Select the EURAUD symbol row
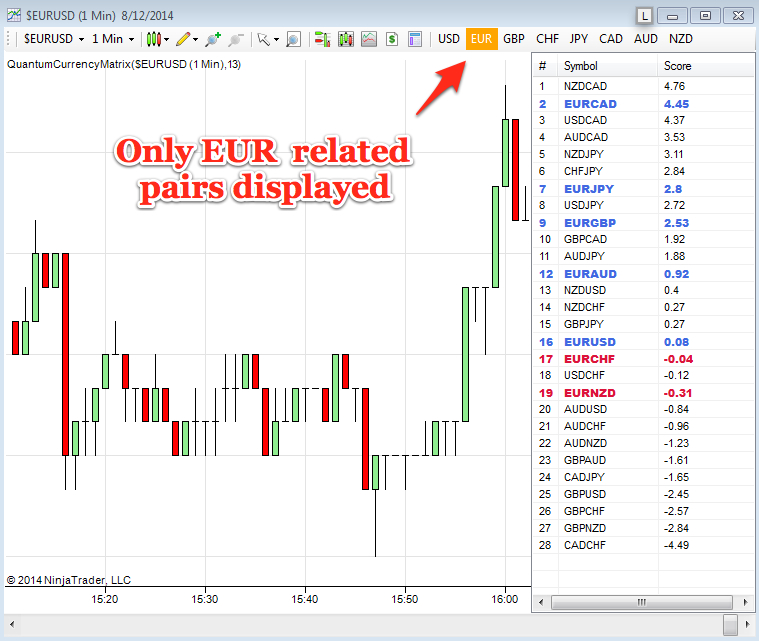 click(643, 274)
